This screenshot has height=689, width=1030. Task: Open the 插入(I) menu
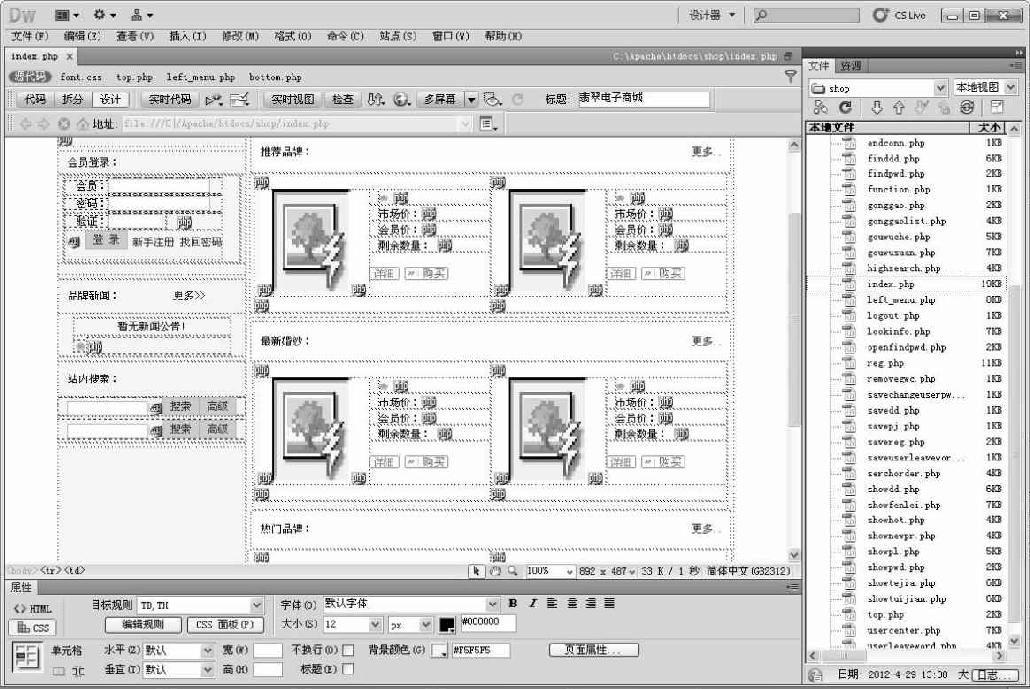point(188,36)
